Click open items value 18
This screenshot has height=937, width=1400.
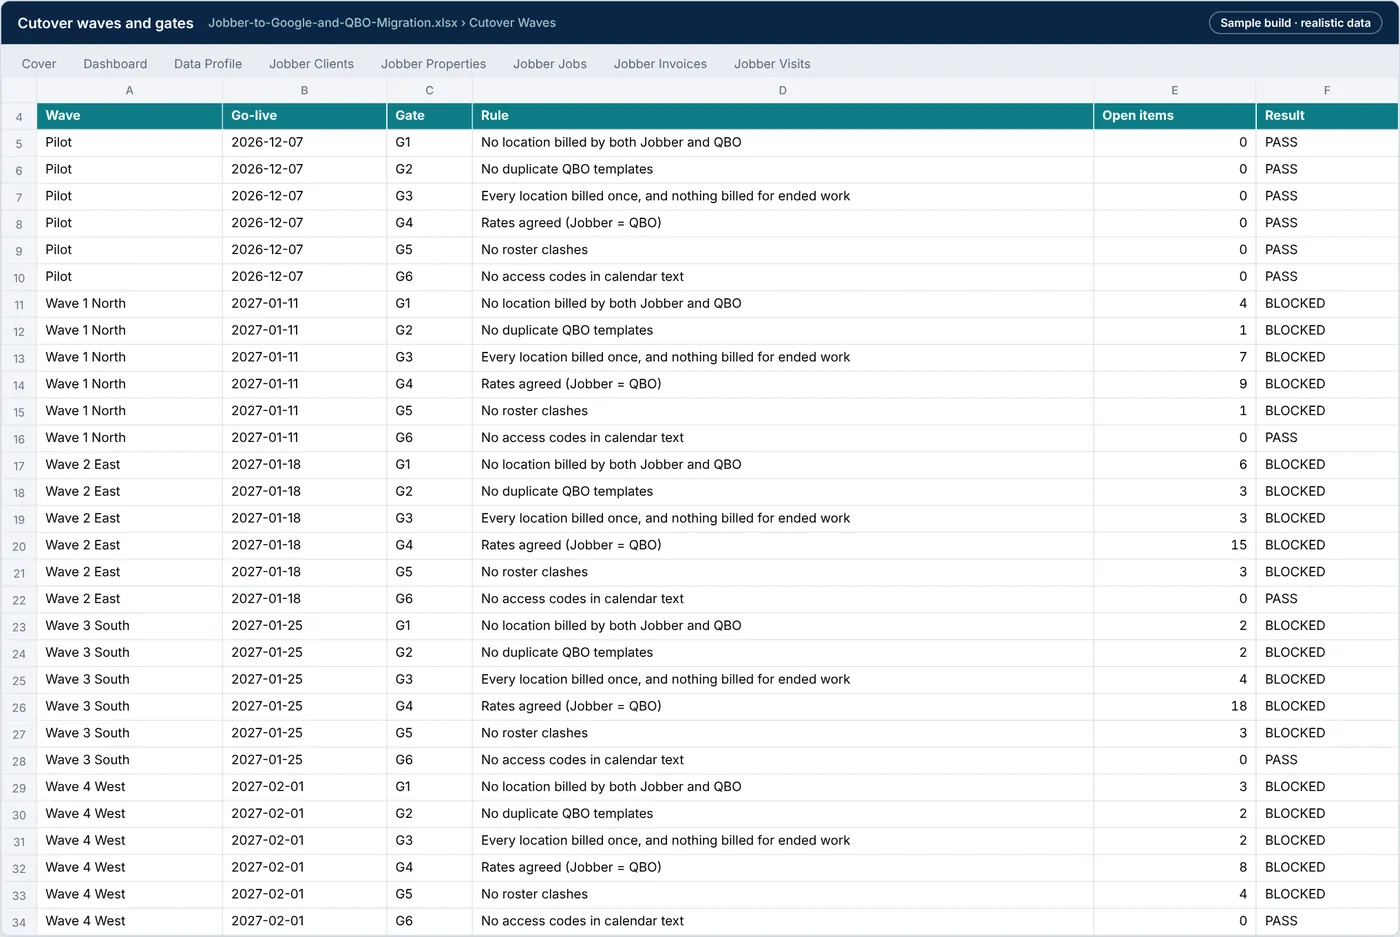1174,707
